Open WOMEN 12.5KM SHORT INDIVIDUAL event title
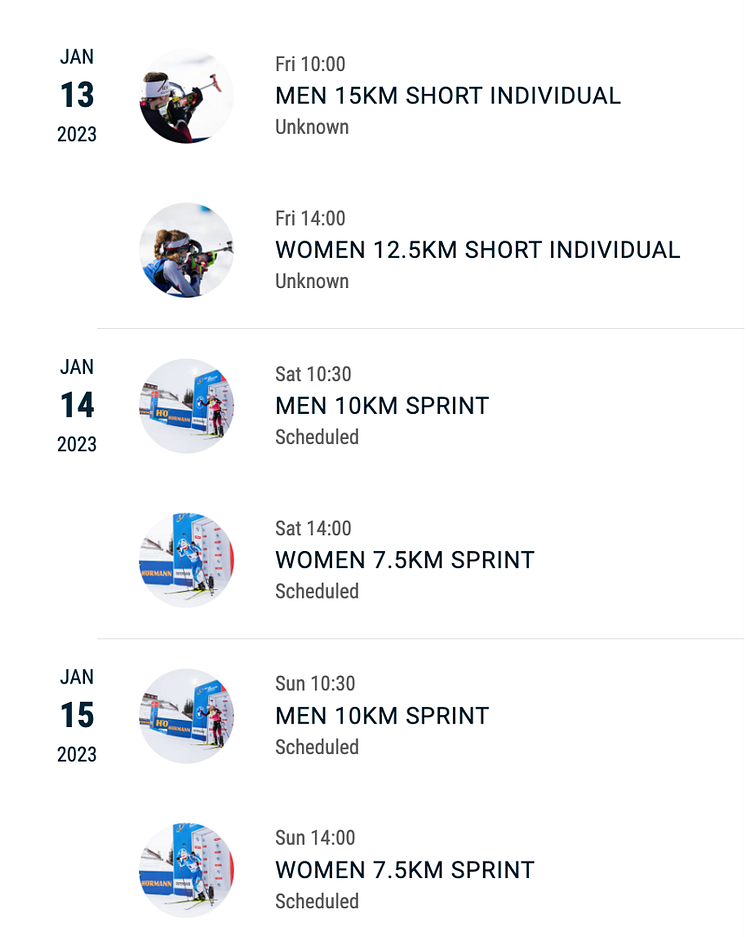Viewport: 746px width, 937px height. (477, 250)
